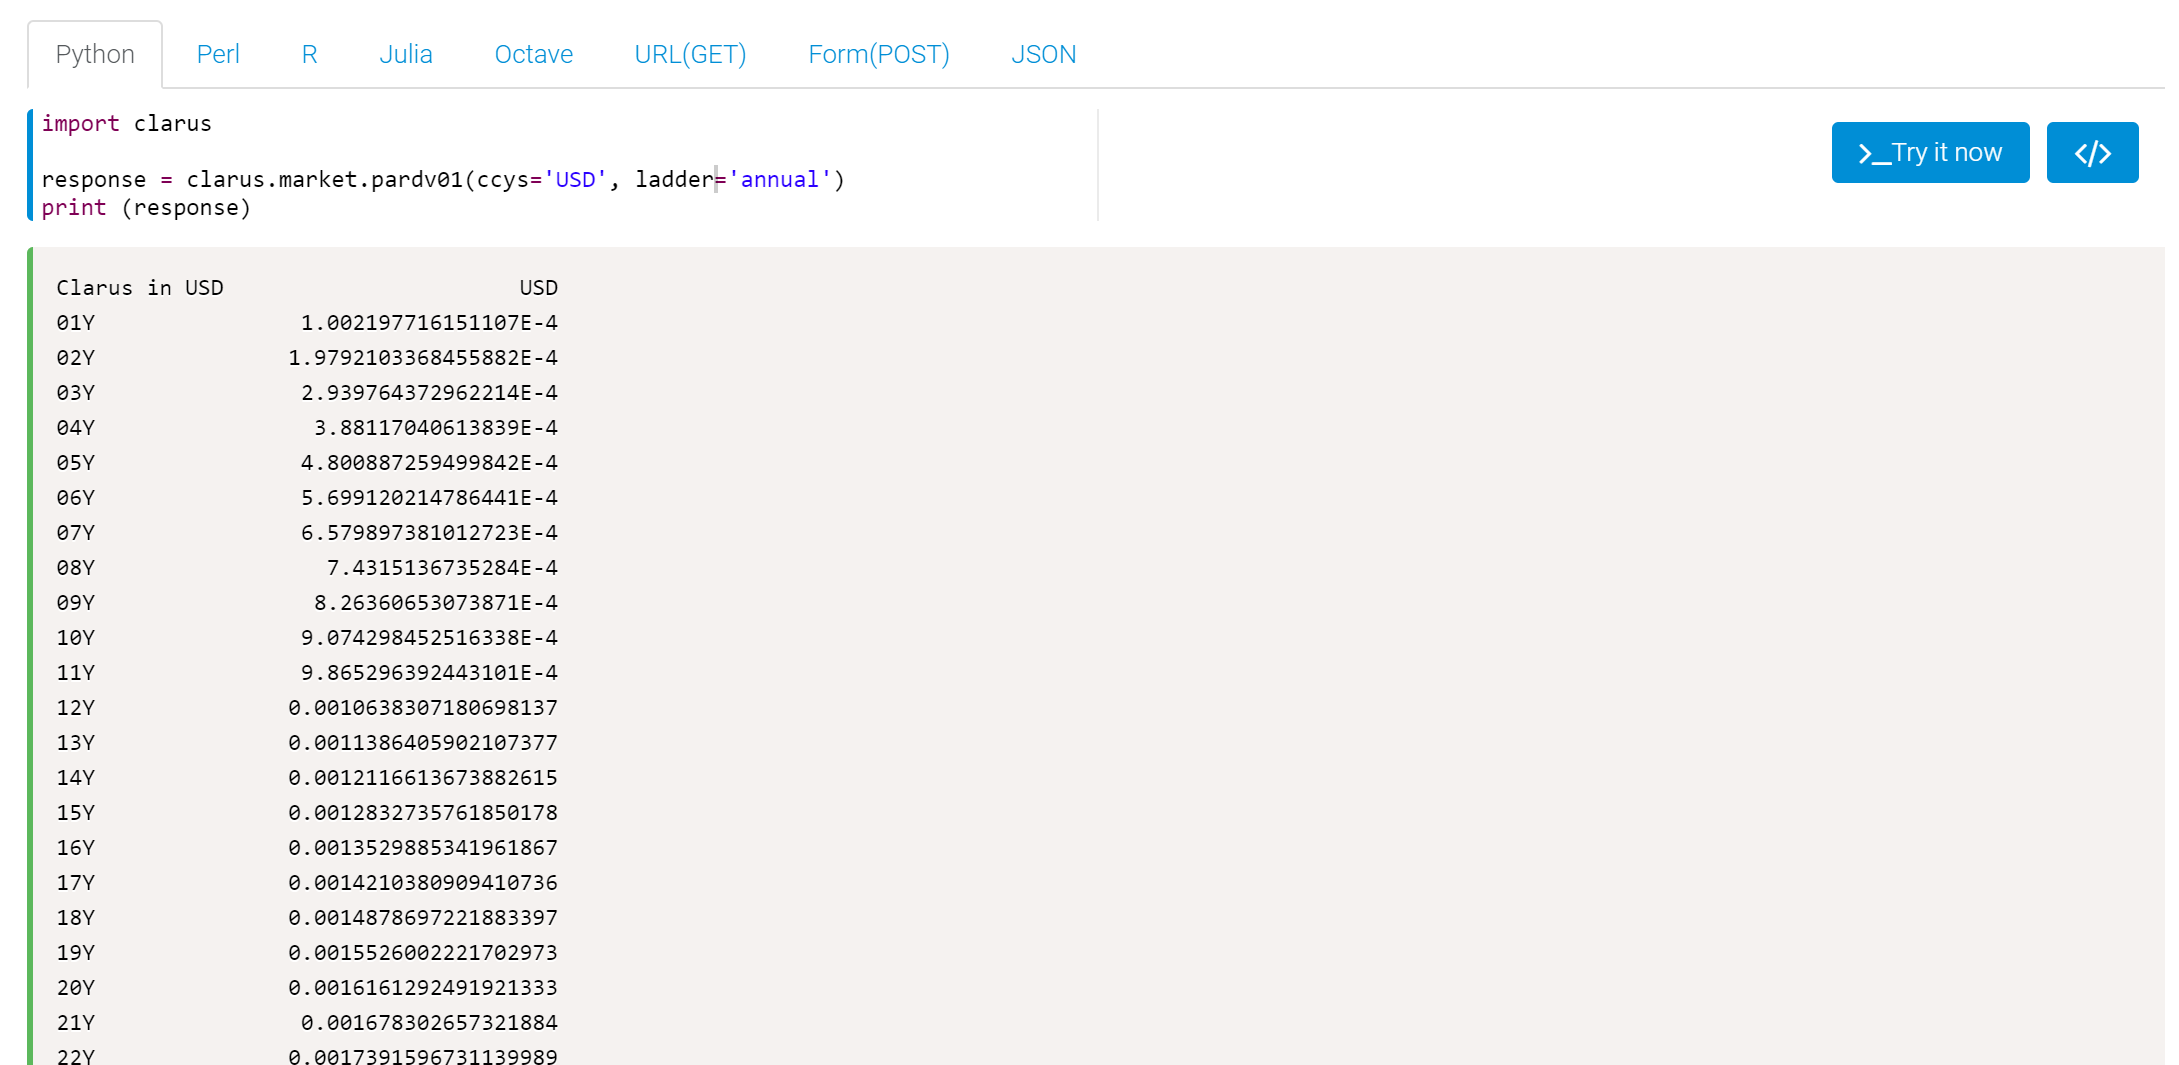Click value 1.002197716151107E-4

tap(430, 323)
